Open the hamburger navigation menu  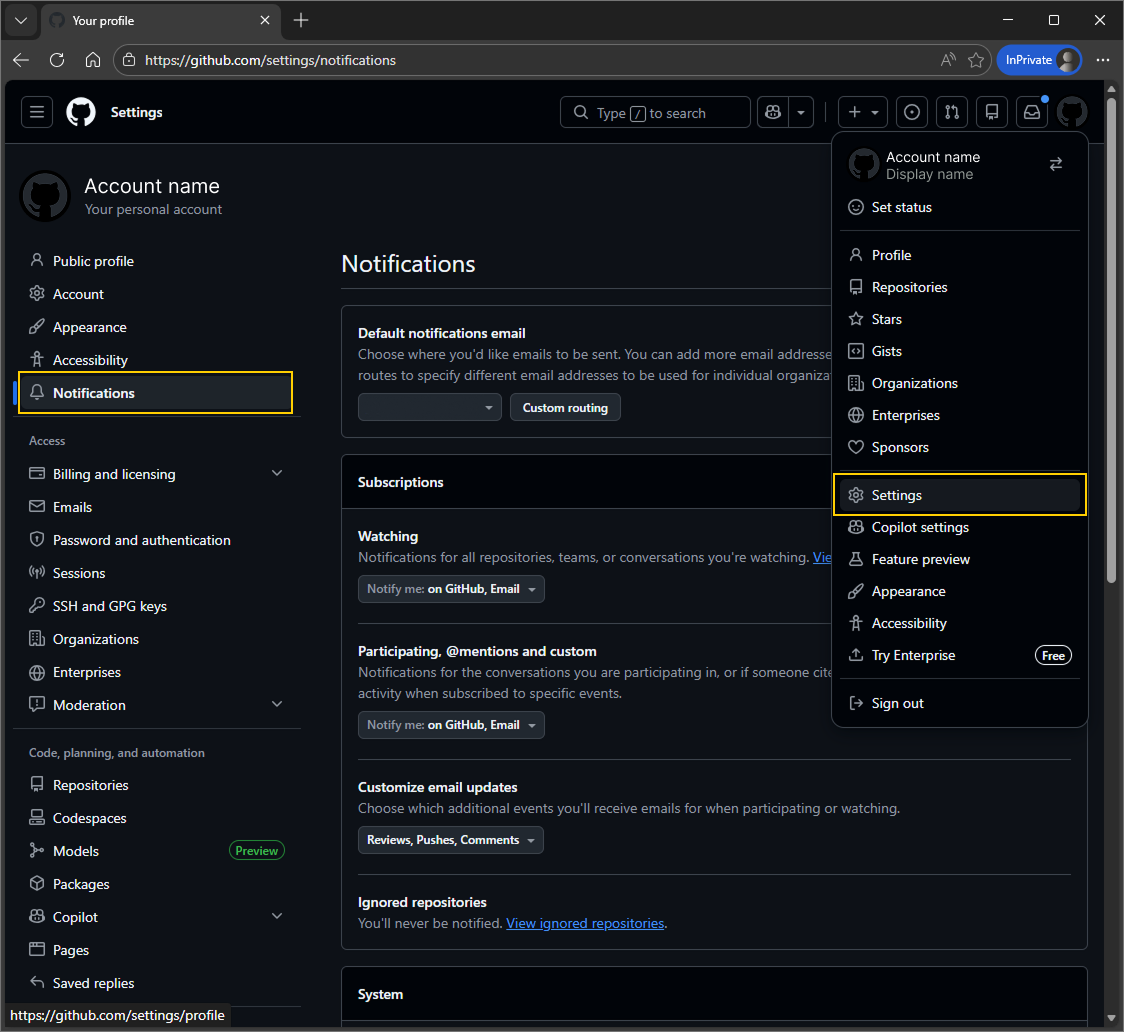(x=36, y=112)
